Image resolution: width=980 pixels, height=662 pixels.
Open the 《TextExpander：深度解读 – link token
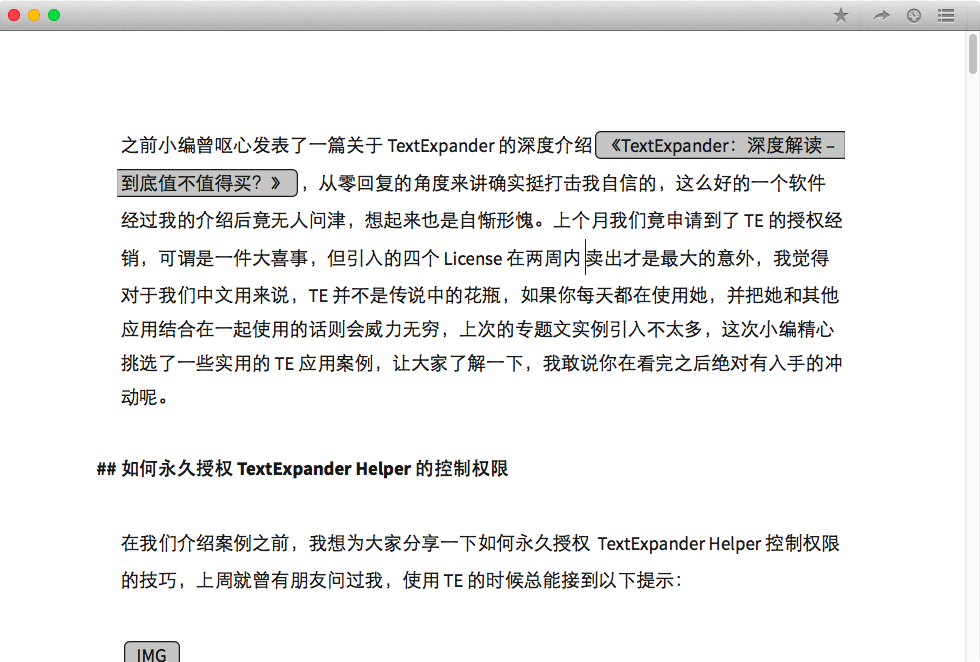pyautogui.click(x=720, y=145)
